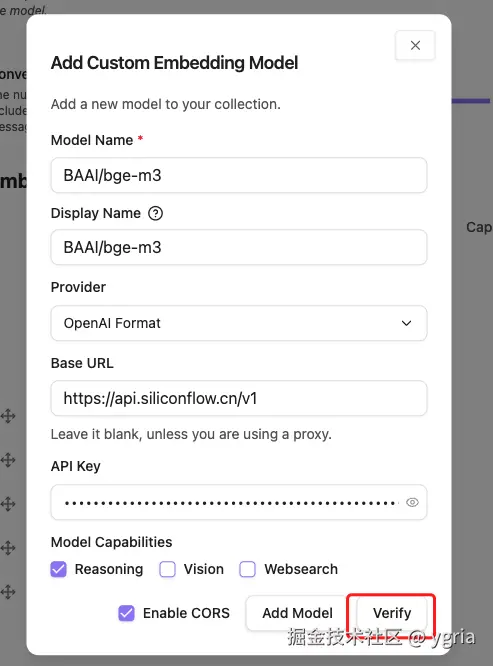Click the topmost move handle behind the dialog
Screen dimensions: 493x666
(8, 416)
